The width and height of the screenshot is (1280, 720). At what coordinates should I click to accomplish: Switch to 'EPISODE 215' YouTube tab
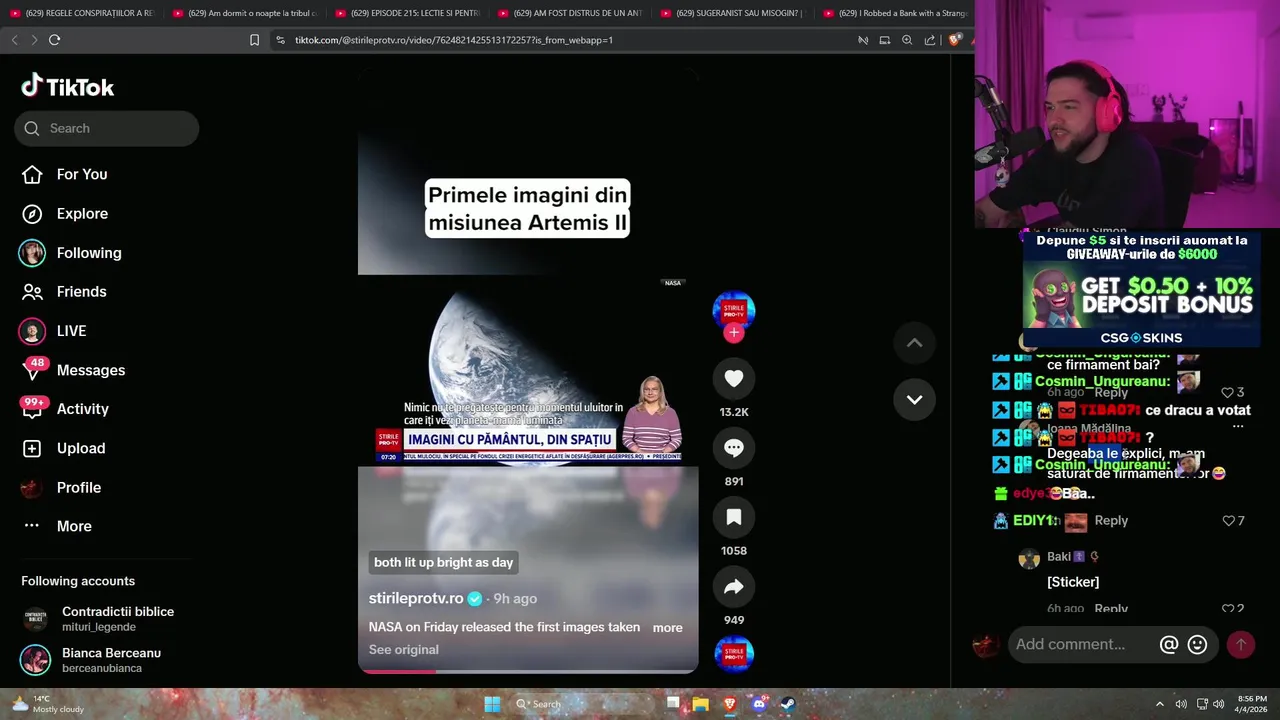[407, 13]
